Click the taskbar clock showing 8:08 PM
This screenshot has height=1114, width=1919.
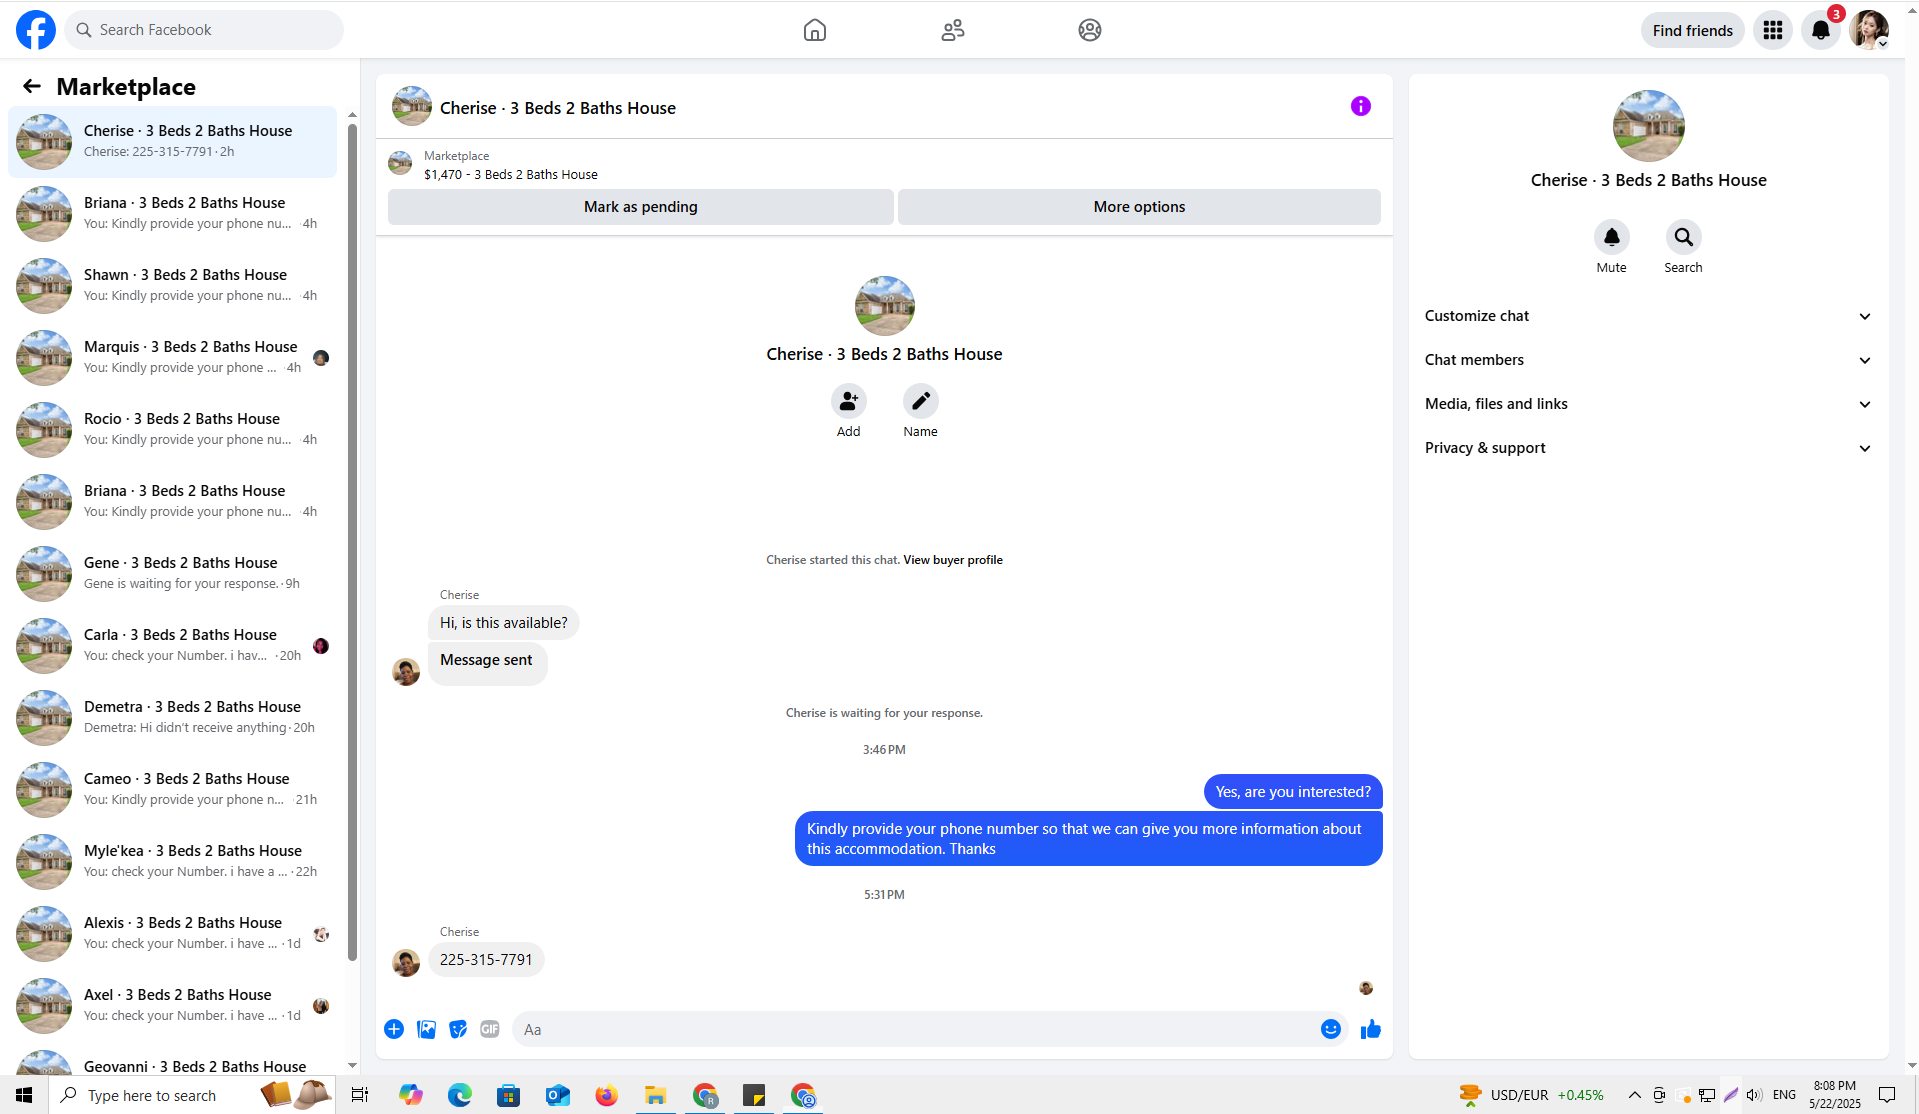point(1835,1095)
